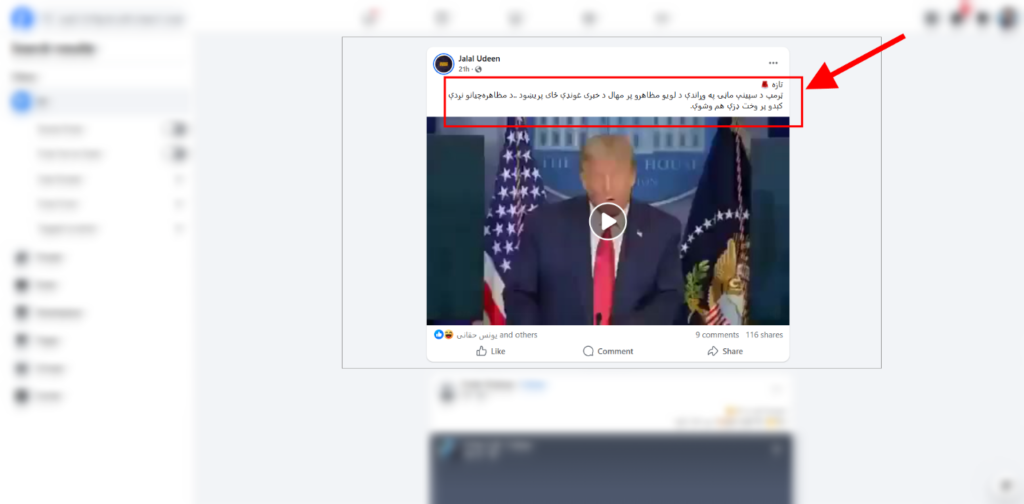Screen dimensions: 1024x504
Task: Open the Comment speech-bubble on the post
Action: click(608, 351)
